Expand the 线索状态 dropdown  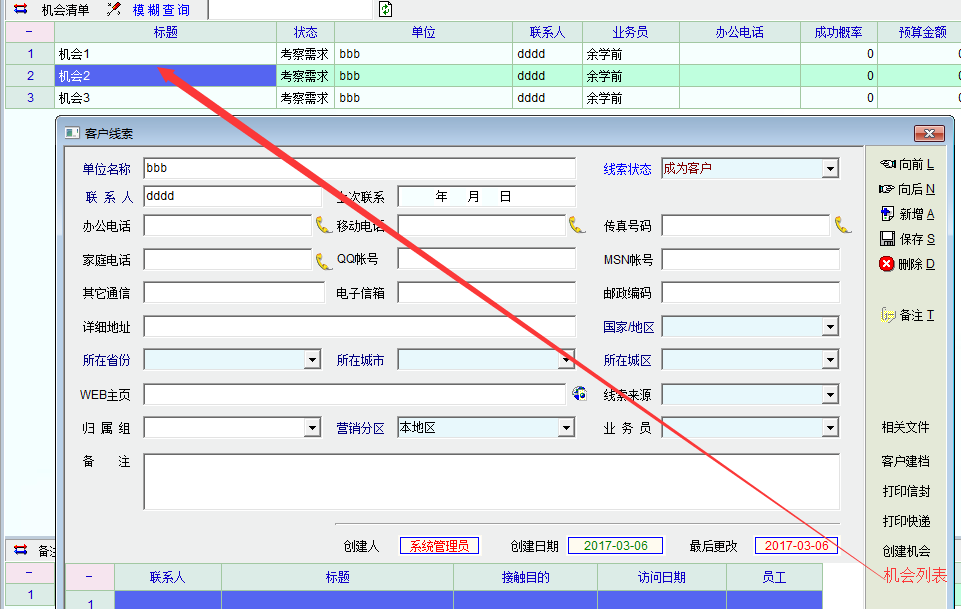830,169
